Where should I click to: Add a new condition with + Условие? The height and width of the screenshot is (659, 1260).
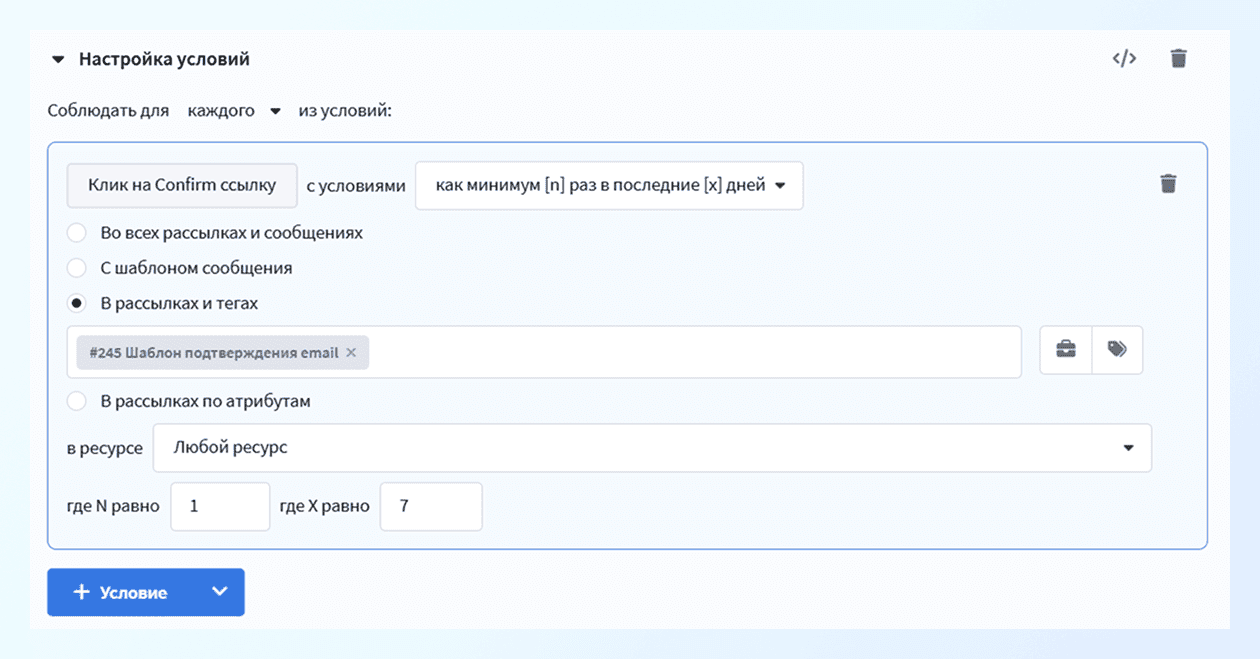point(122,592)
